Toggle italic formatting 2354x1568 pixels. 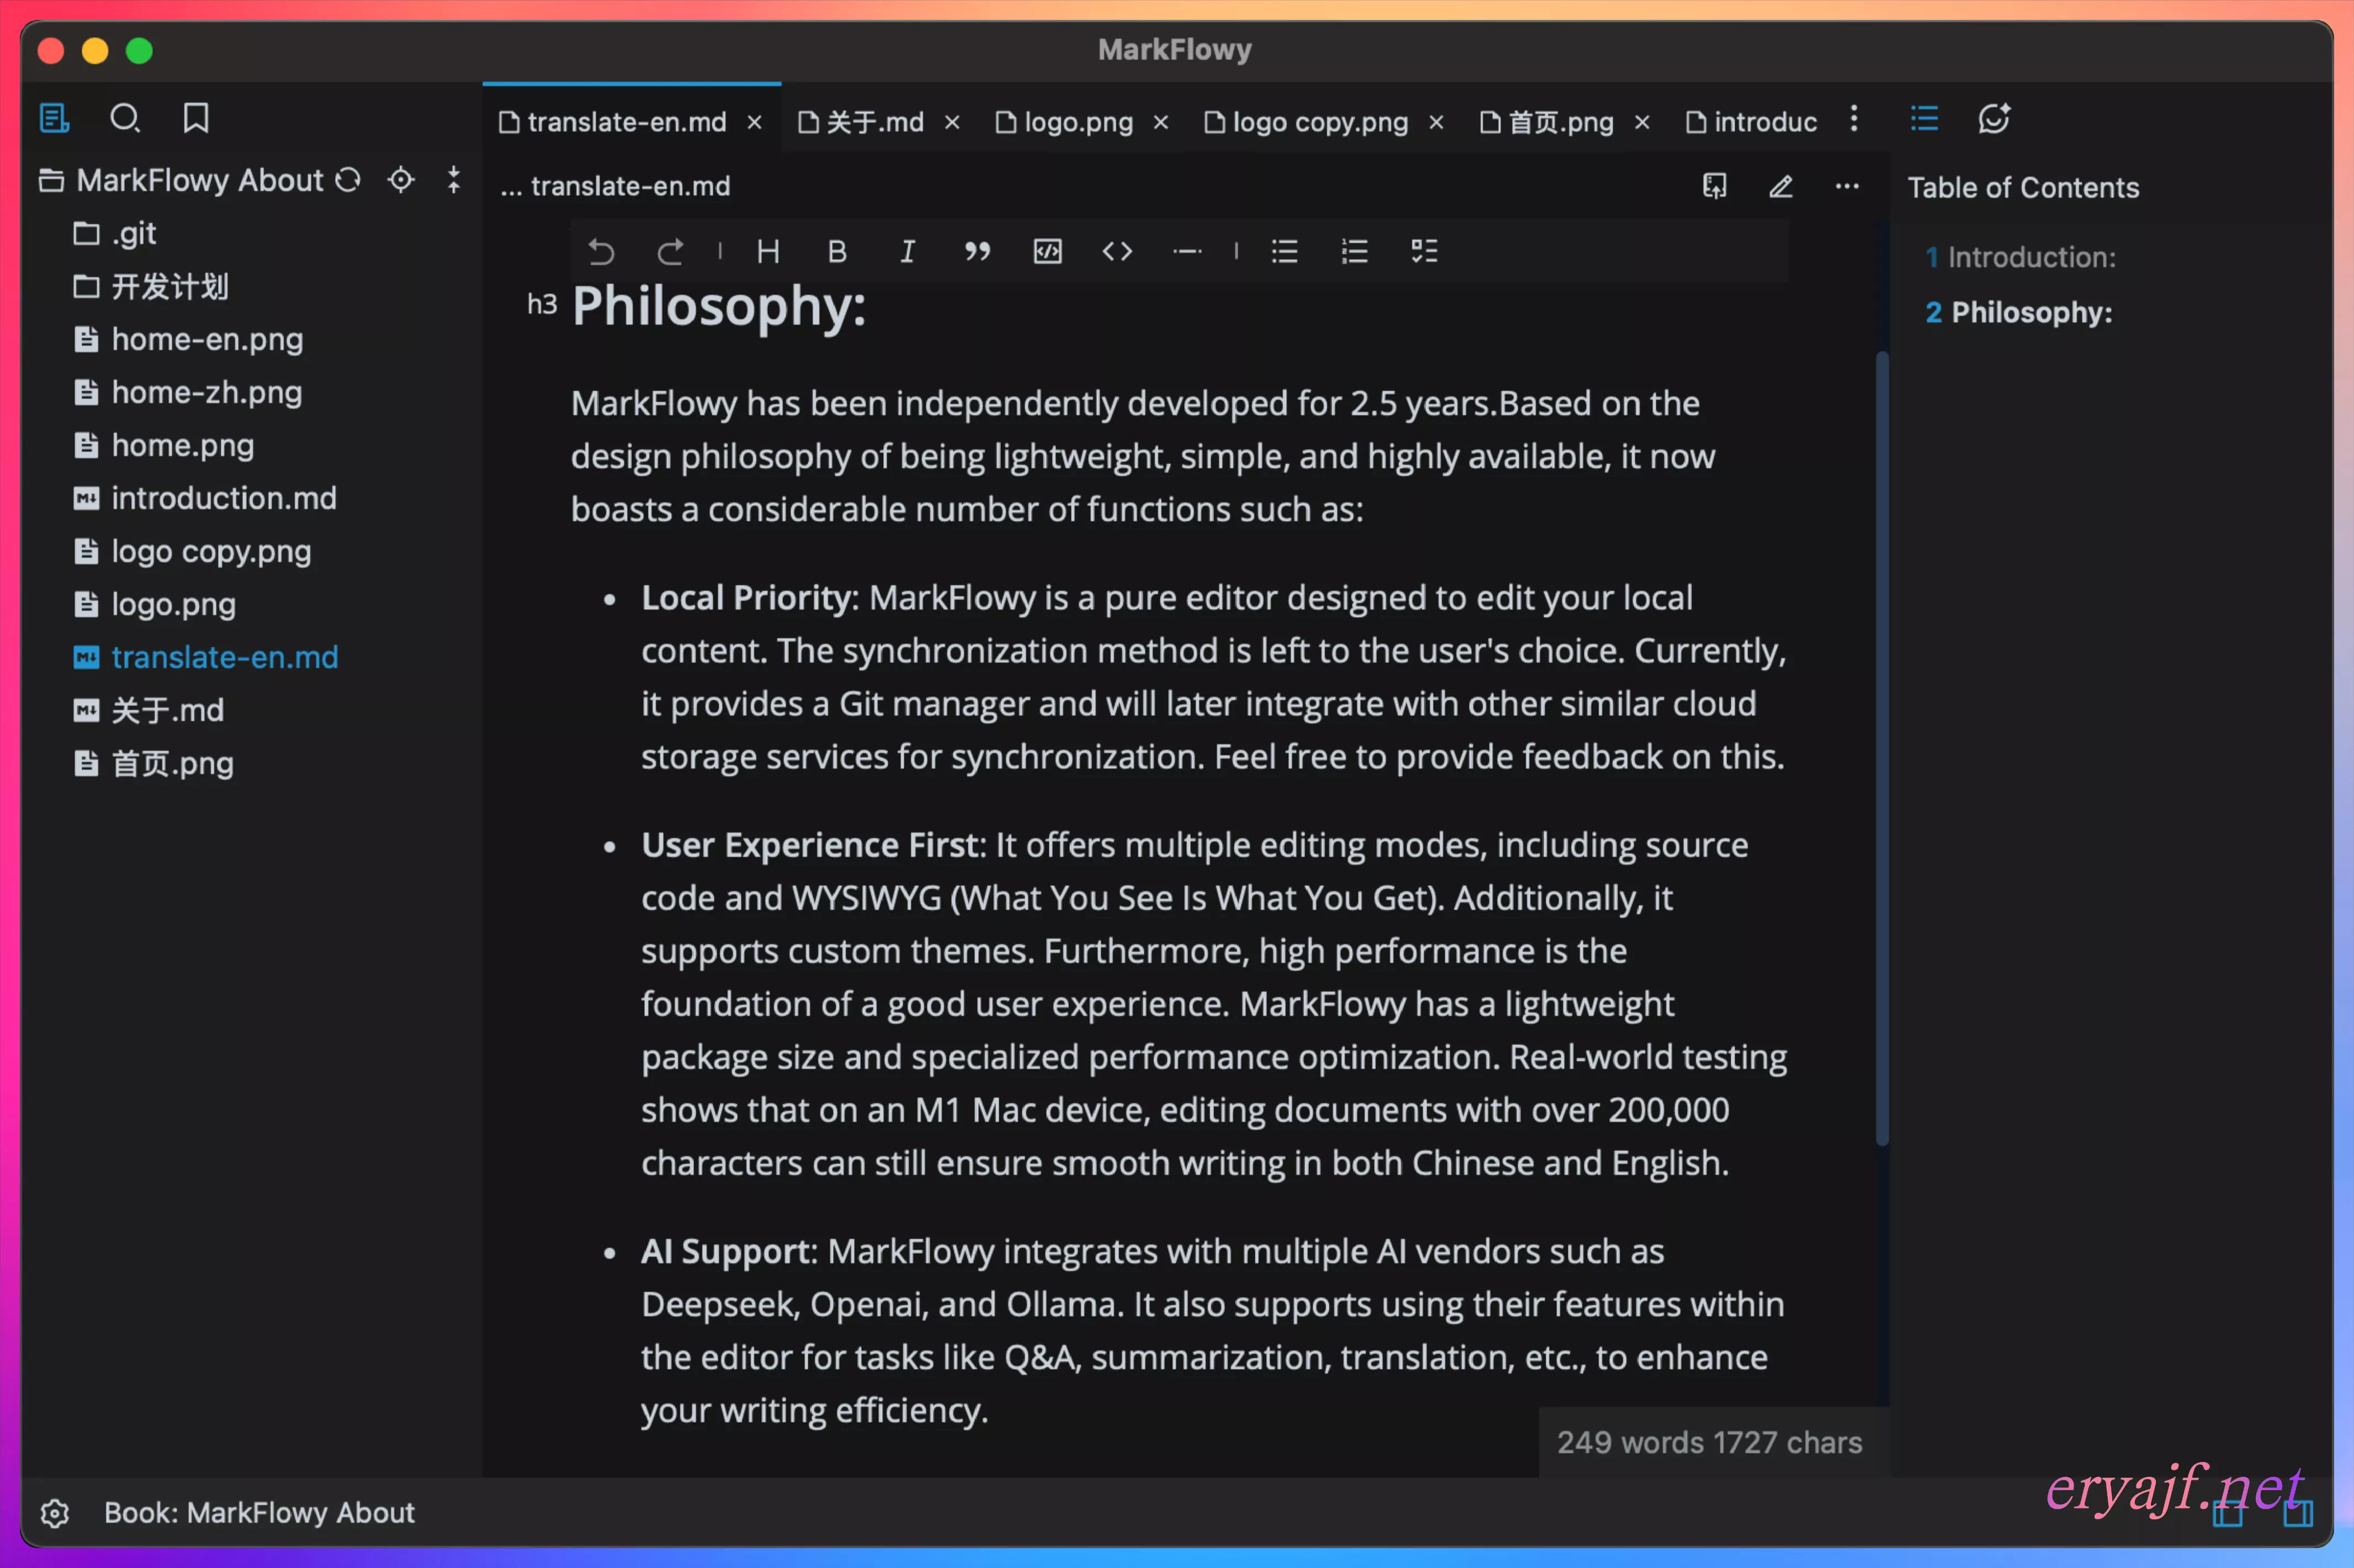pyautogui.click(x=908, y=251)
